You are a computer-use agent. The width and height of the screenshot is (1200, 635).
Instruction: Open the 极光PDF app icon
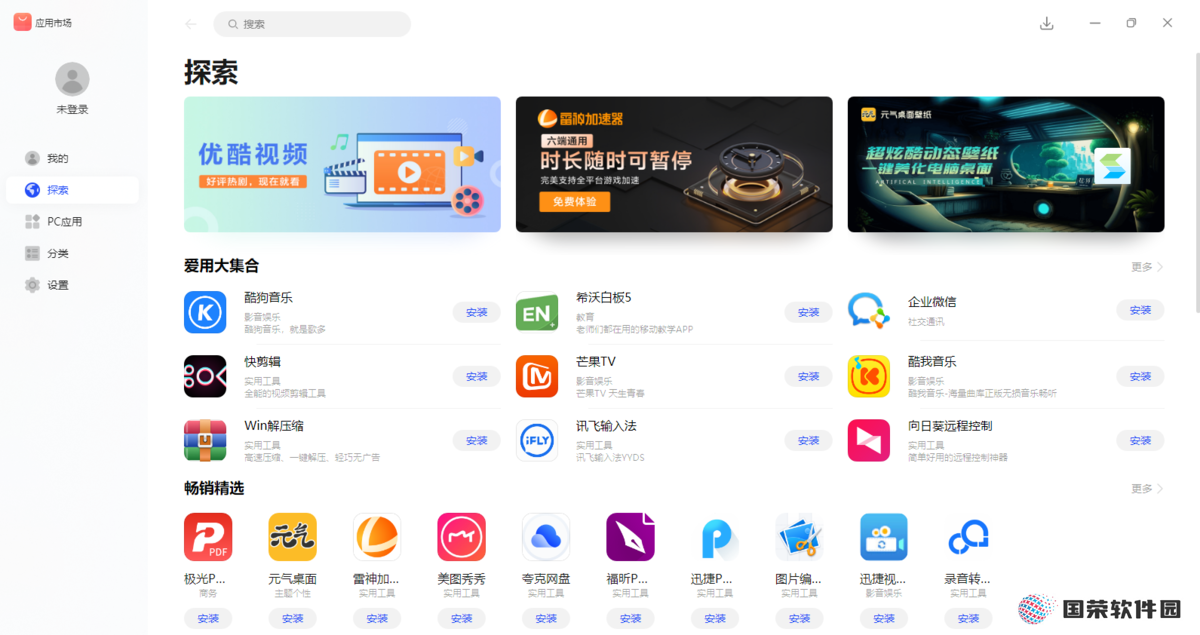click(x=208, y=537)
